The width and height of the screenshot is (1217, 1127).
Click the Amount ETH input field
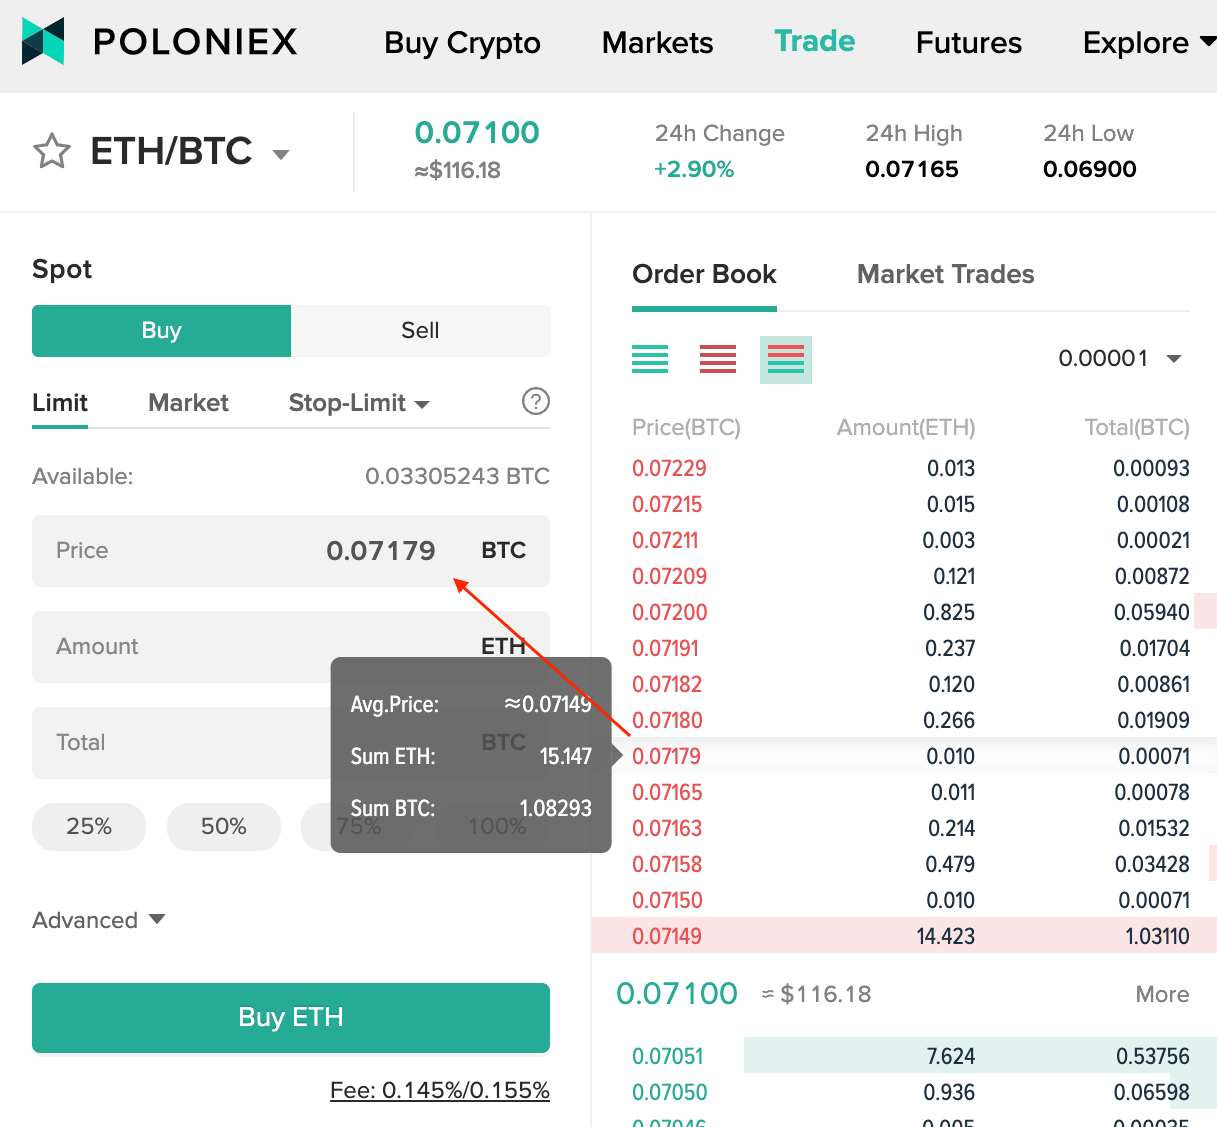[x=180, y=647]
